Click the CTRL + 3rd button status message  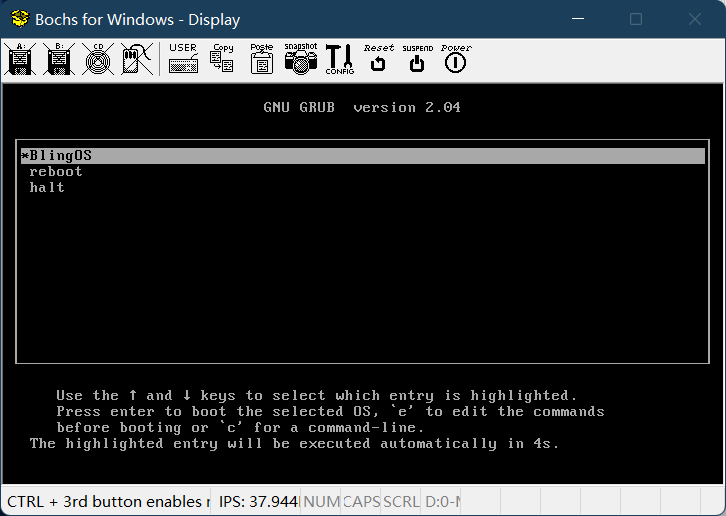click(108, 502)
